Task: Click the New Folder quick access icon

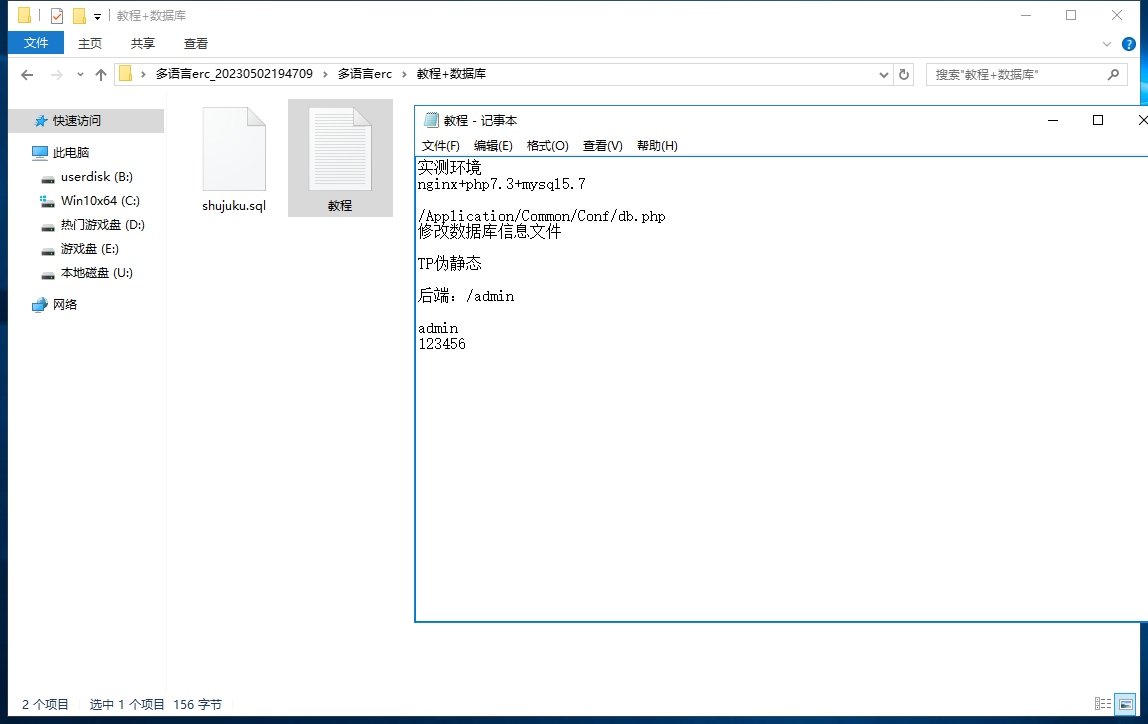Action: [79, 16]
